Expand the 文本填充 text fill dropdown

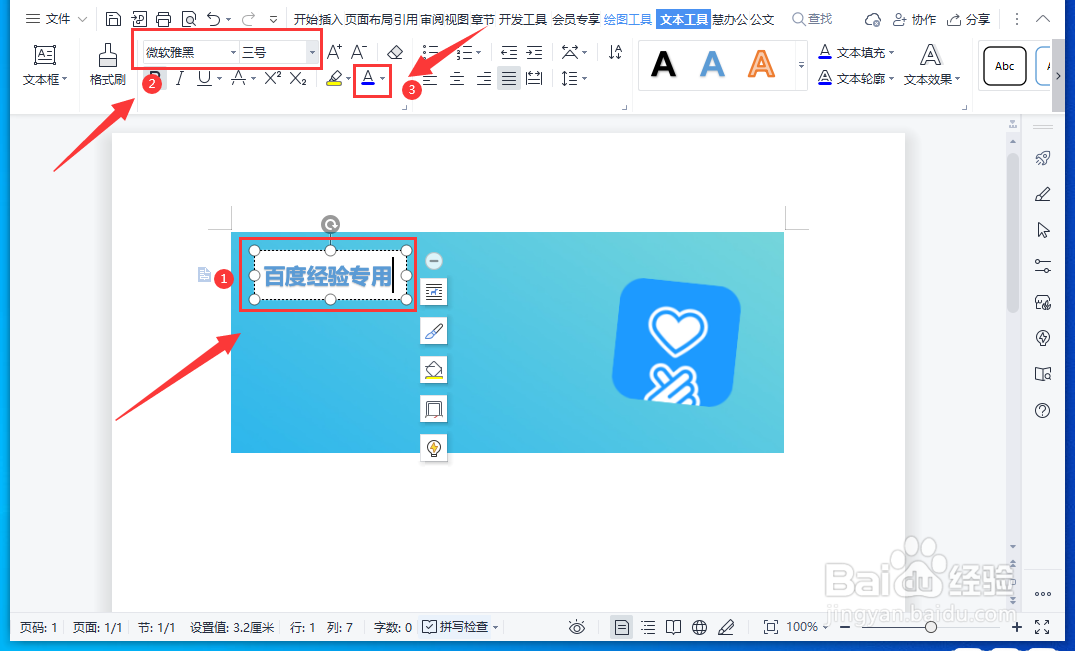pos(891,53)
